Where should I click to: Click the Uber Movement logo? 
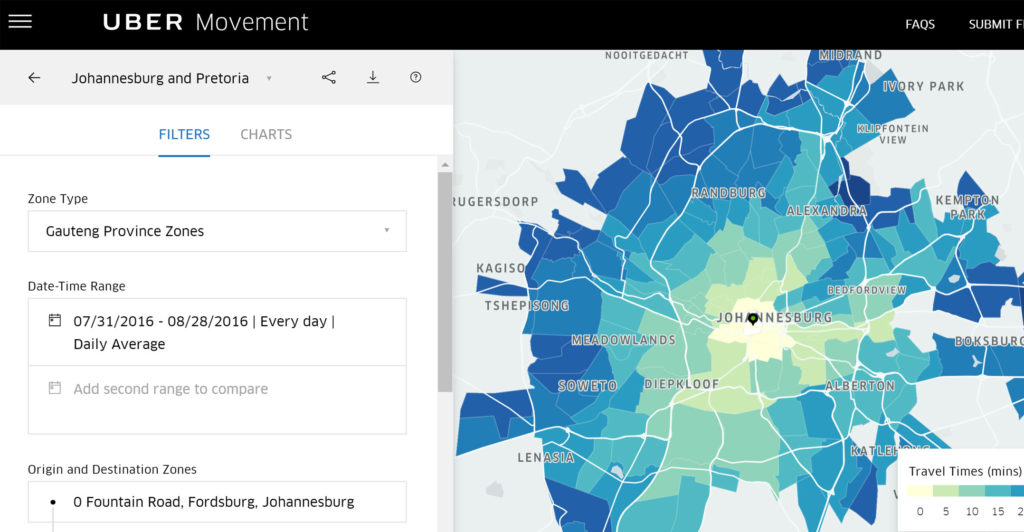[x=206, y=22]
